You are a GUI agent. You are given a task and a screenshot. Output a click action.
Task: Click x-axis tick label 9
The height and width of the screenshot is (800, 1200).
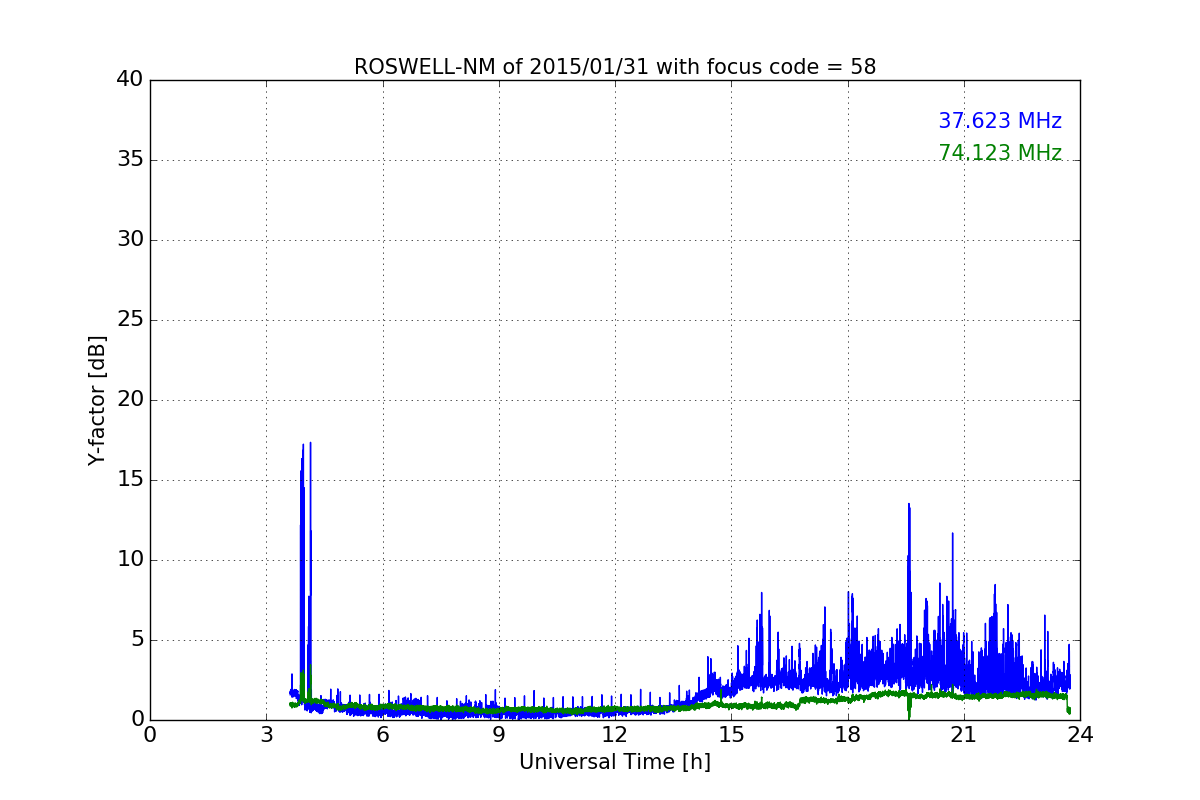click(x=499, y=735)
